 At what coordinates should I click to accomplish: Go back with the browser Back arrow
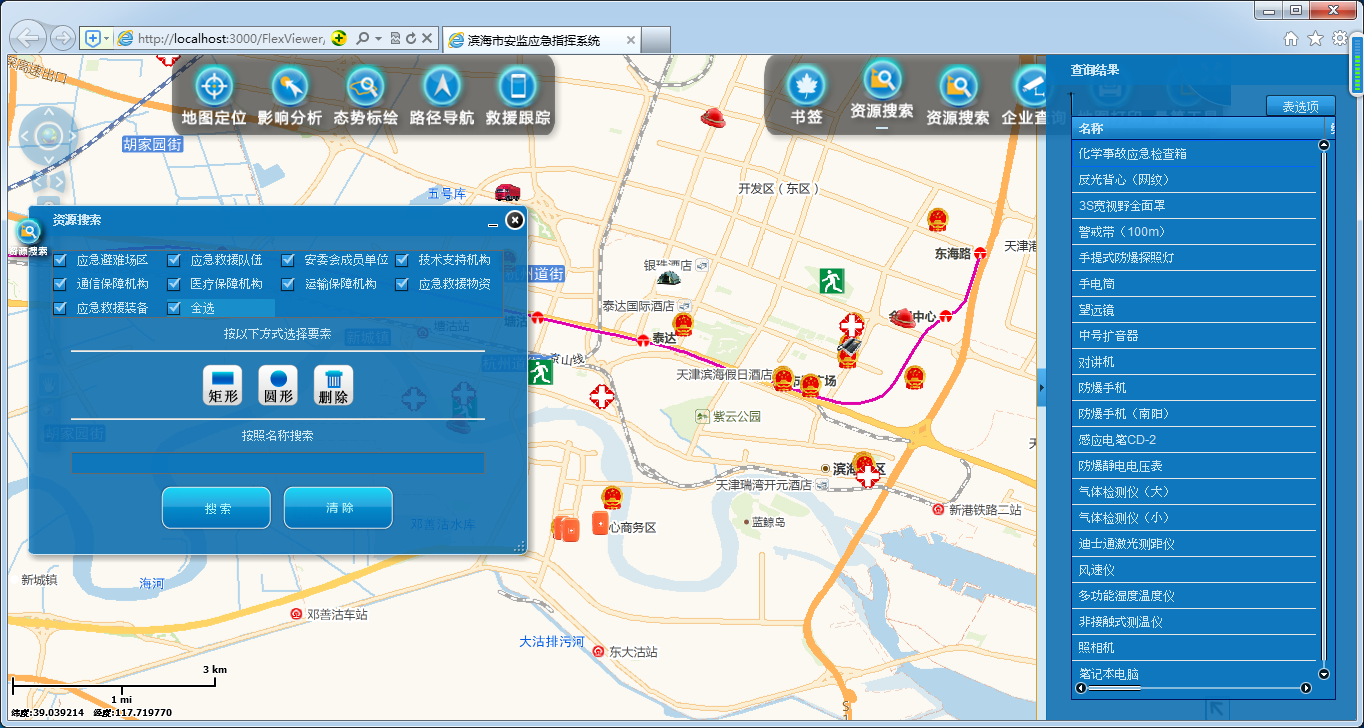tap(27, 38)
